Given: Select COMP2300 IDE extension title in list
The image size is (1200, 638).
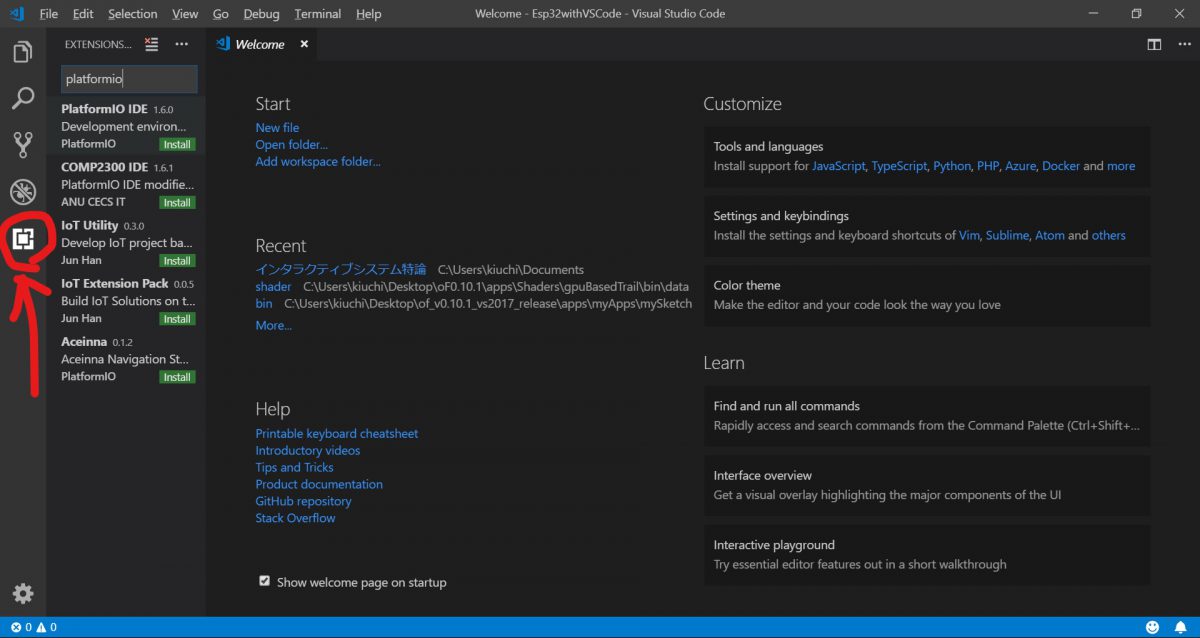Looking at the screenshot, I should click(104, 167).
